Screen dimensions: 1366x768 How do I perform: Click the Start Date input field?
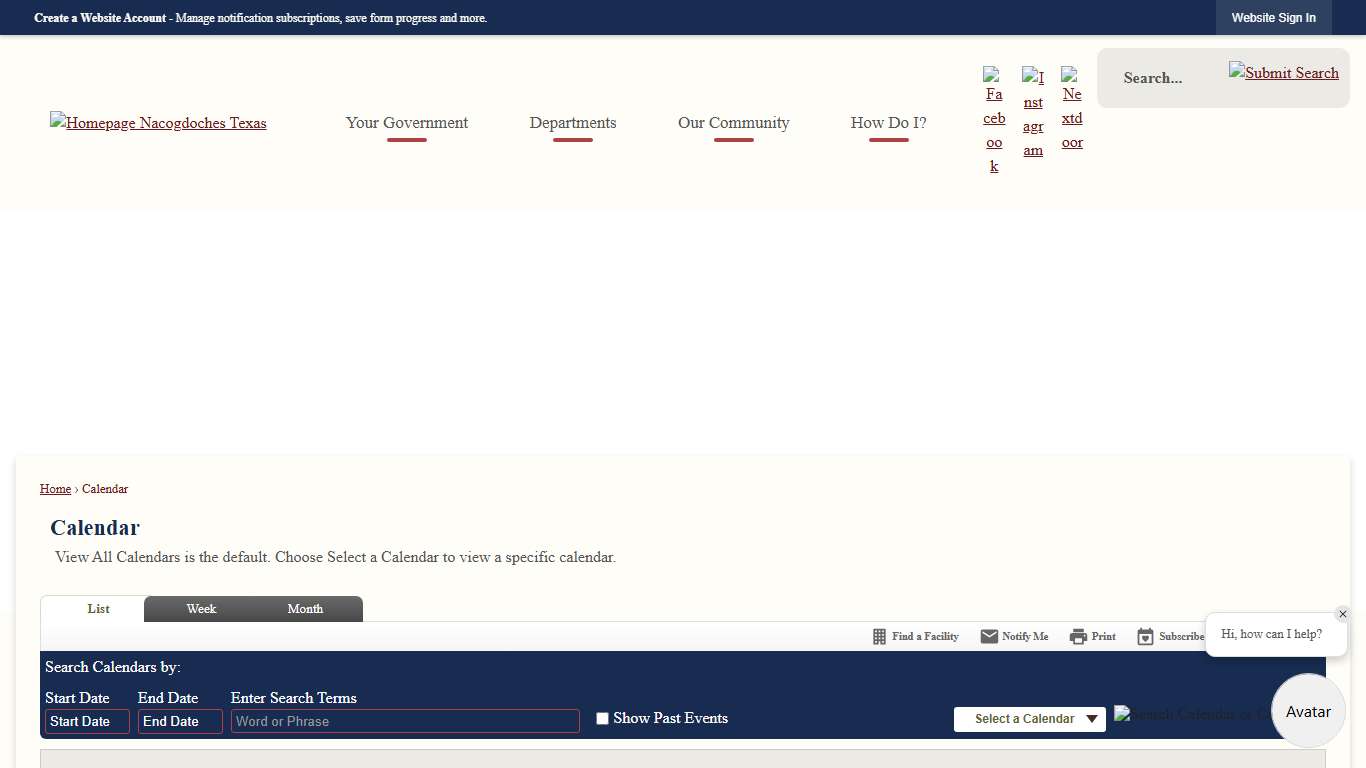pos(87,722)
